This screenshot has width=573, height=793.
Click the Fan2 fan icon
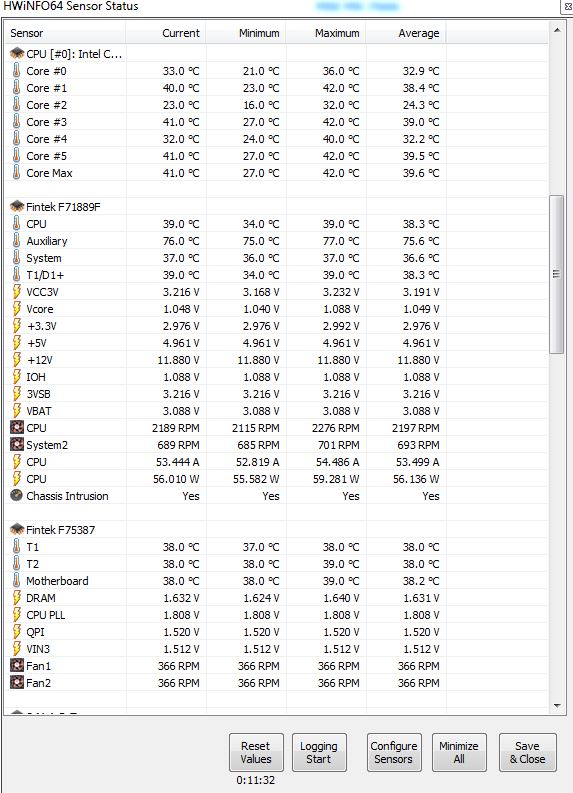17,683
